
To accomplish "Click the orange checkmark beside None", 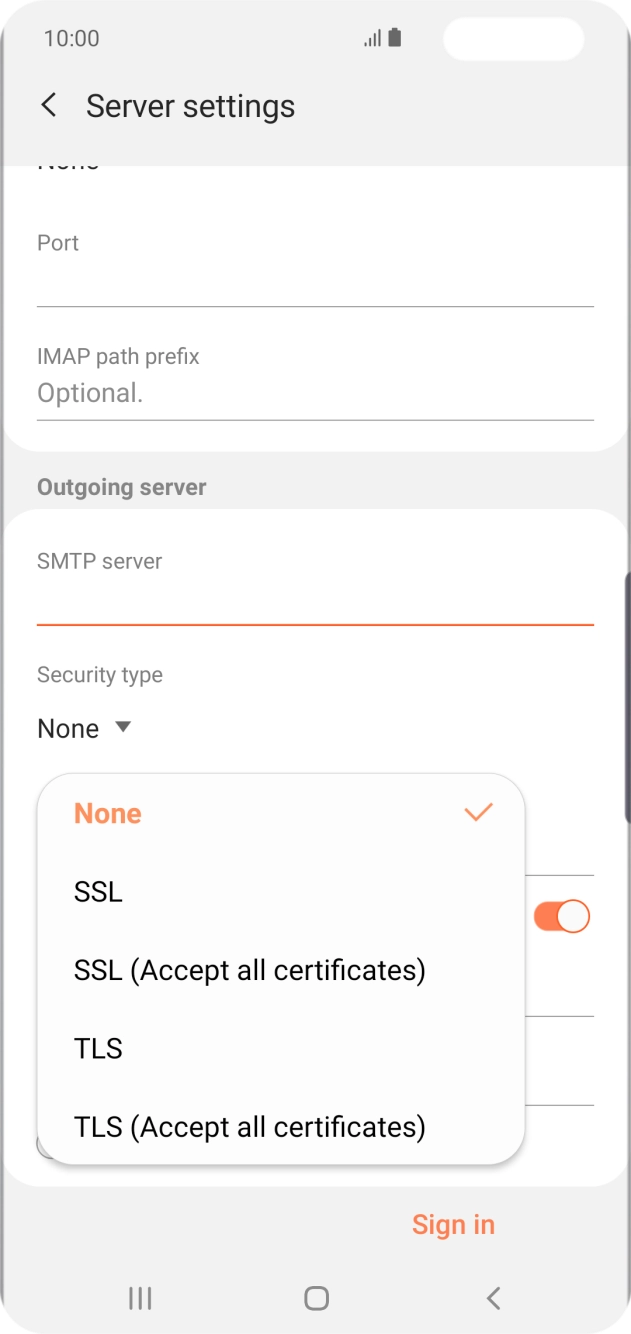I will (x=478, y=812).
